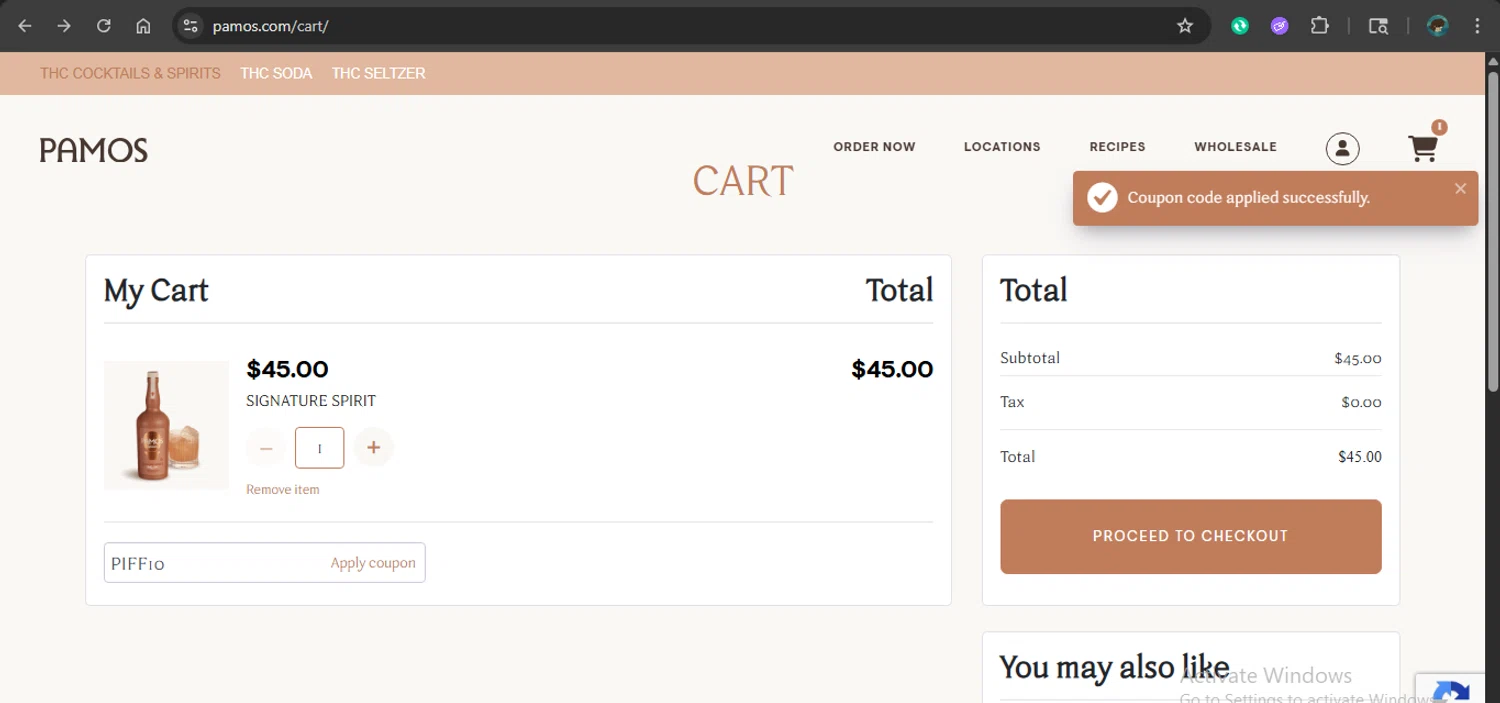The image size is (1500, 703).
Task: Open the search-tabs icon beside extensions
Action: coord(1378,26)
